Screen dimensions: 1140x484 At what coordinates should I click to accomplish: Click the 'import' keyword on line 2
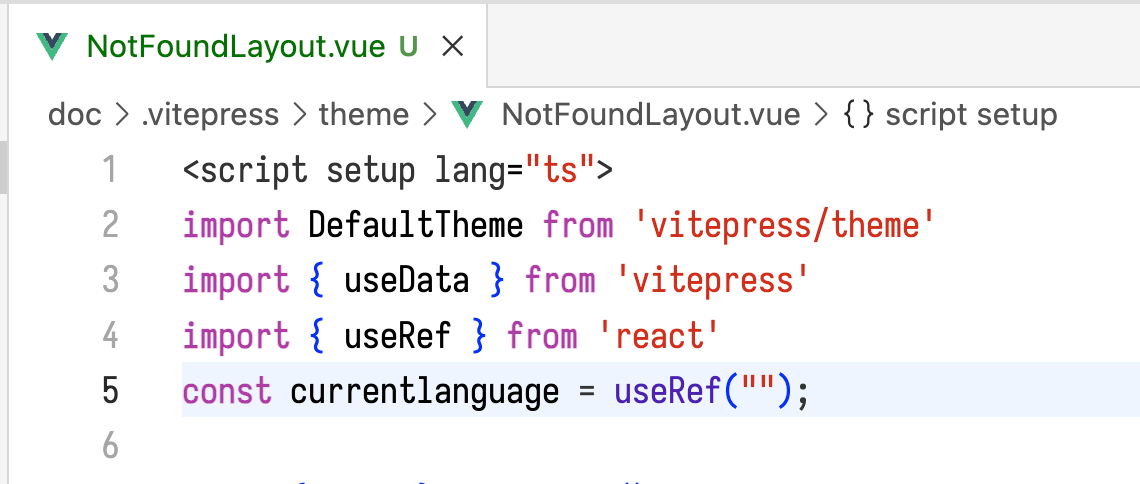click(x=236, y=226)
